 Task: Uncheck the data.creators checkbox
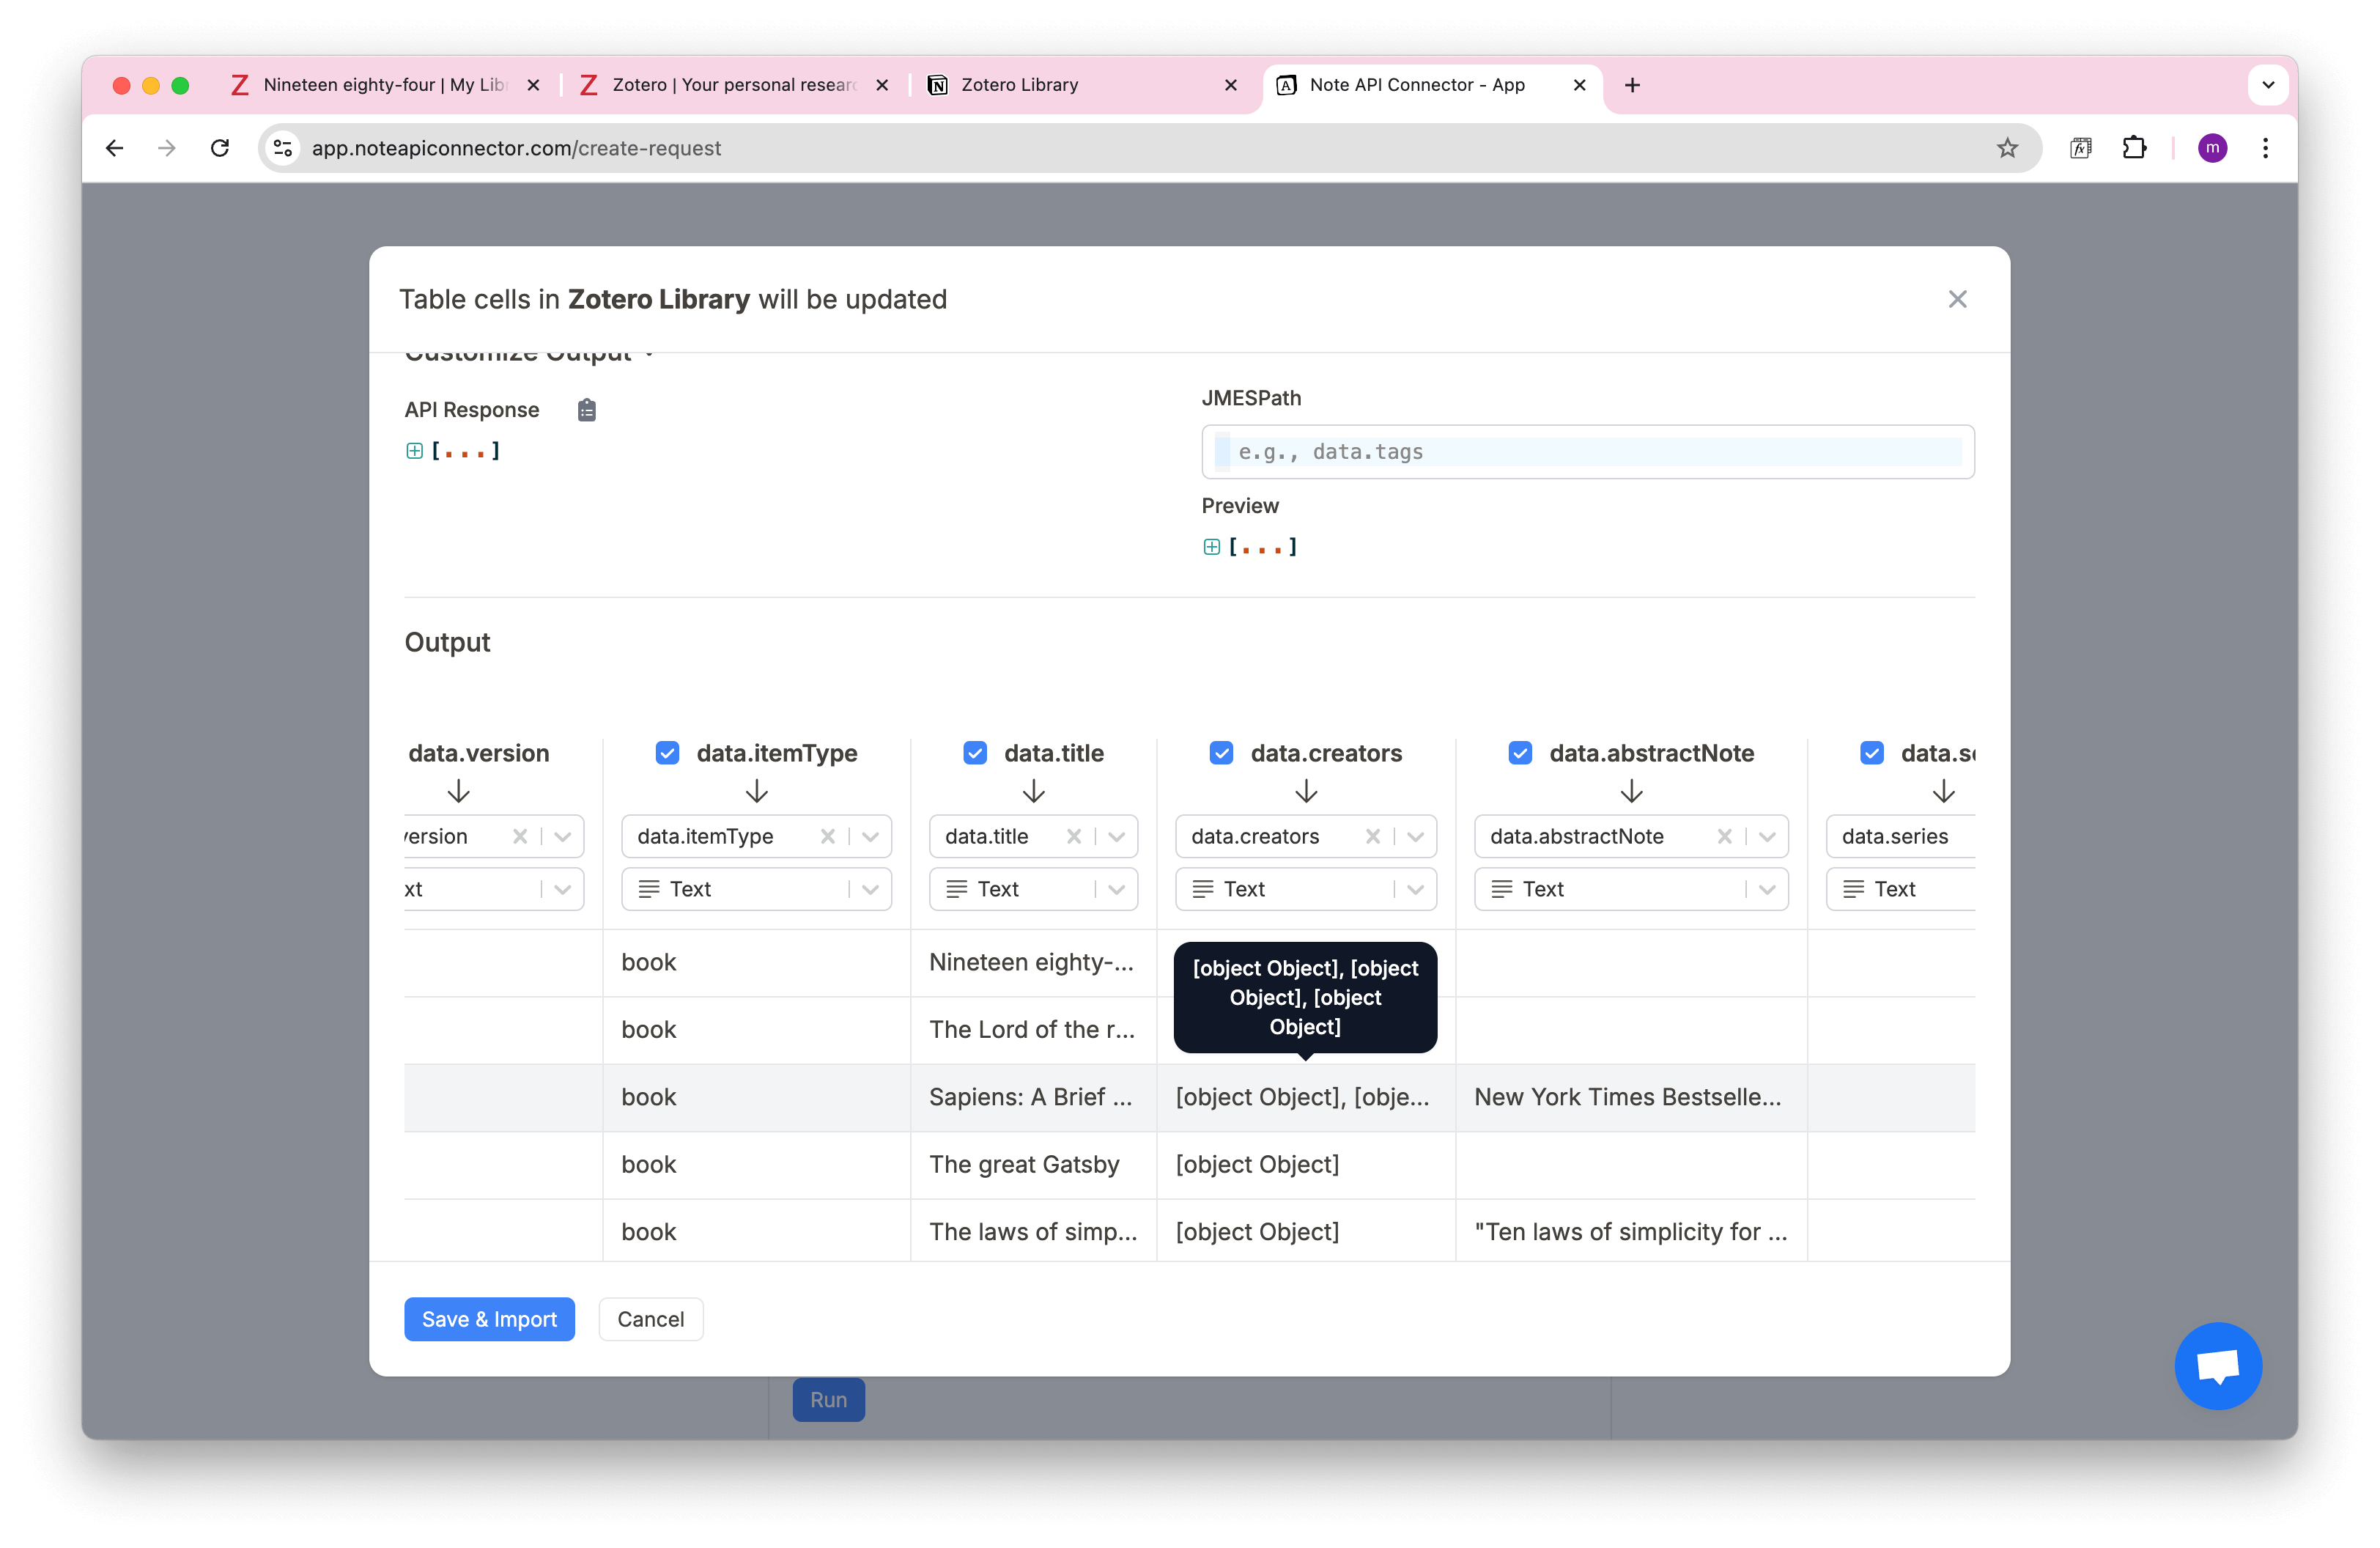1221,753
